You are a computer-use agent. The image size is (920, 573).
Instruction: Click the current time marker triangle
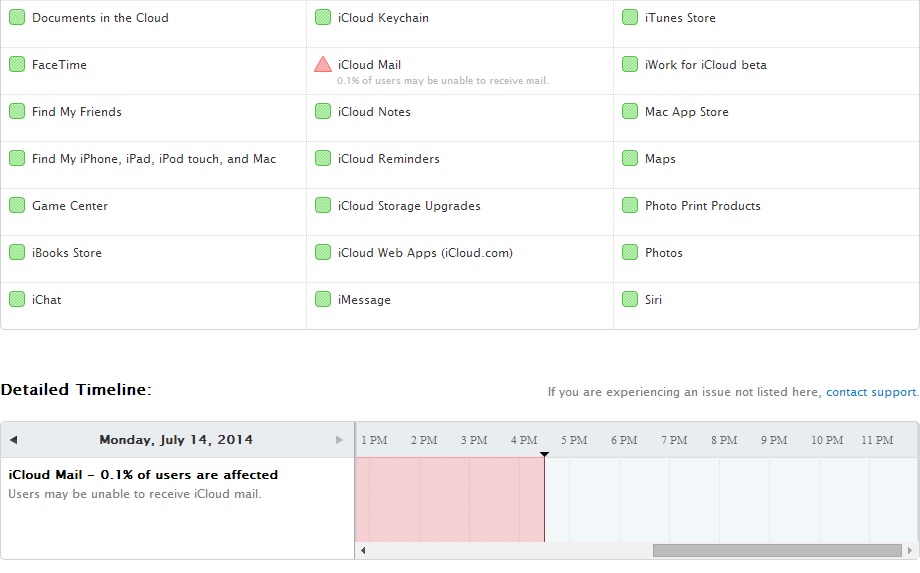click(x=544, y=455)
